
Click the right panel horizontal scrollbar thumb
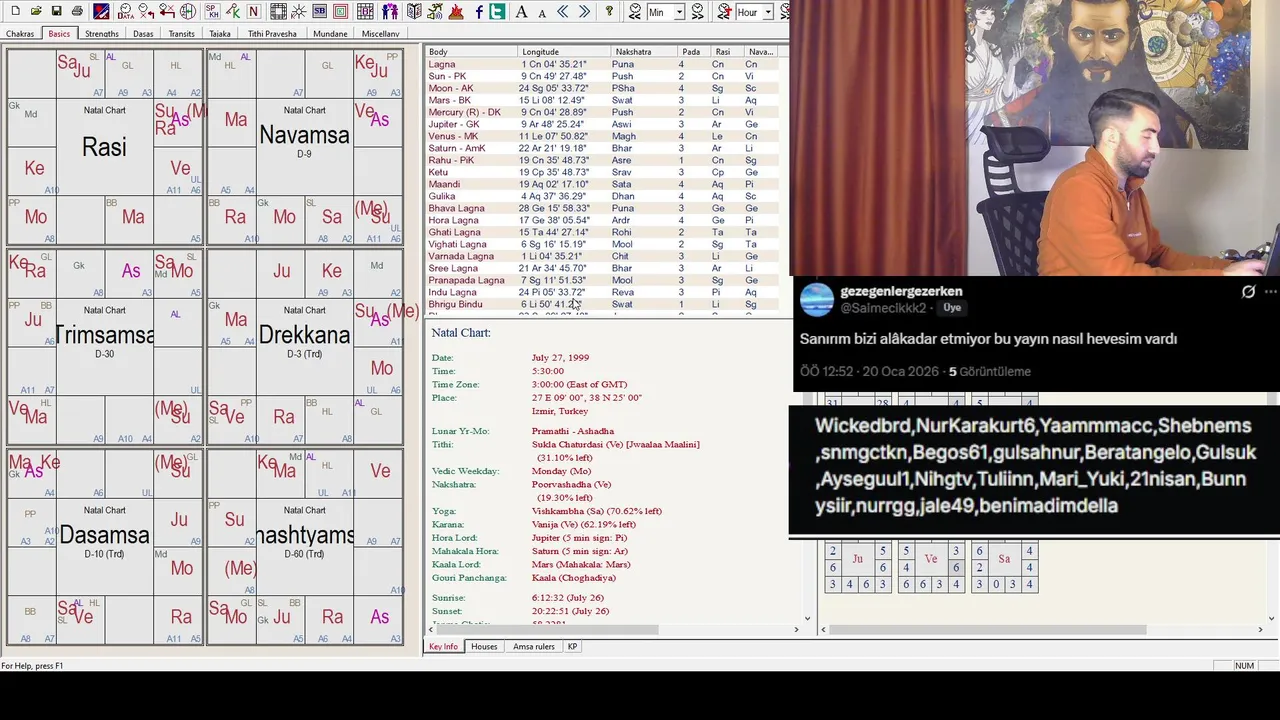point(988,630)
